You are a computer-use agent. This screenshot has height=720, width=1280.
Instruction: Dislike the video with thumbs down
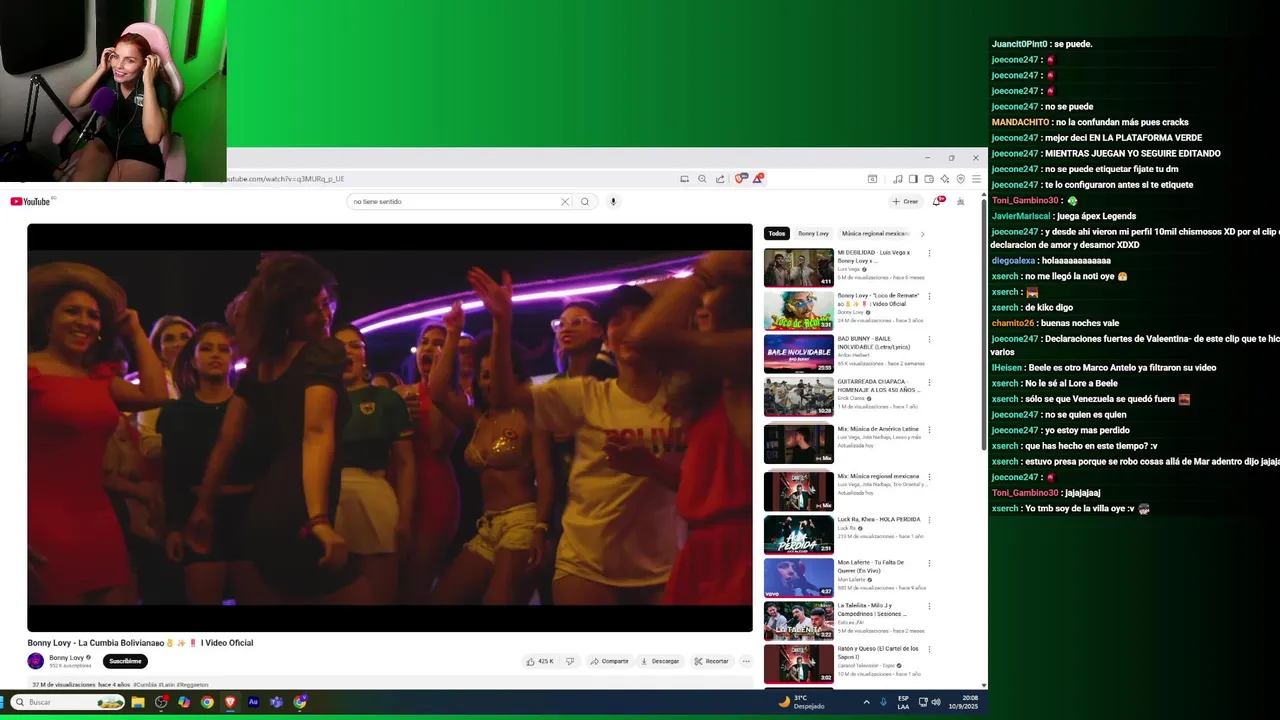pos(570,661)
